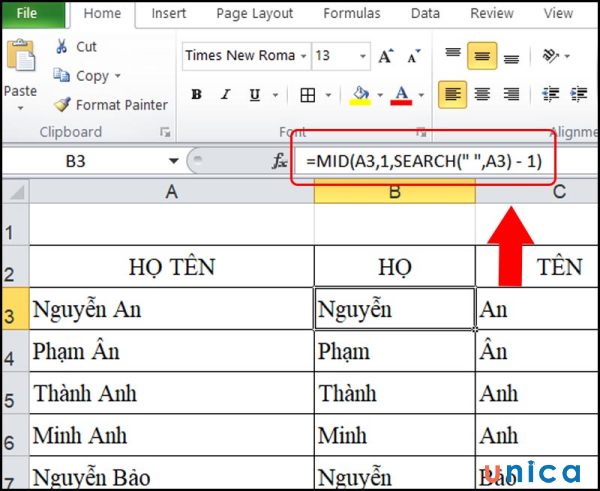Screen dimensions: 600x491
Task: Open the Paste options arrow
Action: (x=21, y=108)
